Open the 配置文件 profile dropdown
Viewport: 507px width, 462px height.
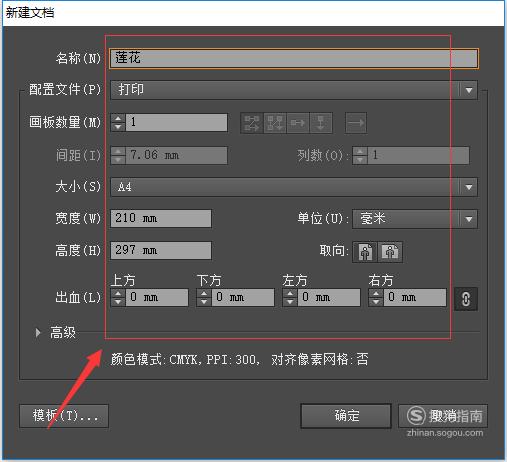(x=294, y=90)
